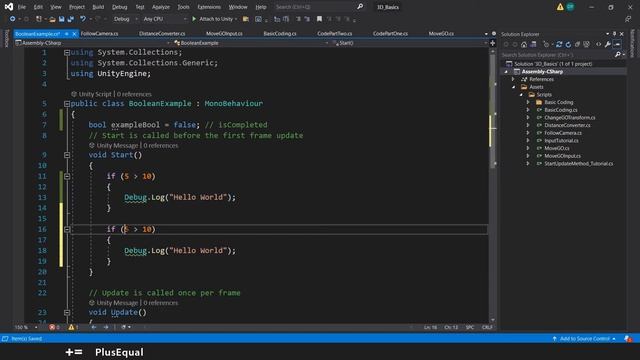Click the Save icon in the toolbar
640x360 pixels.
(62, 19)
